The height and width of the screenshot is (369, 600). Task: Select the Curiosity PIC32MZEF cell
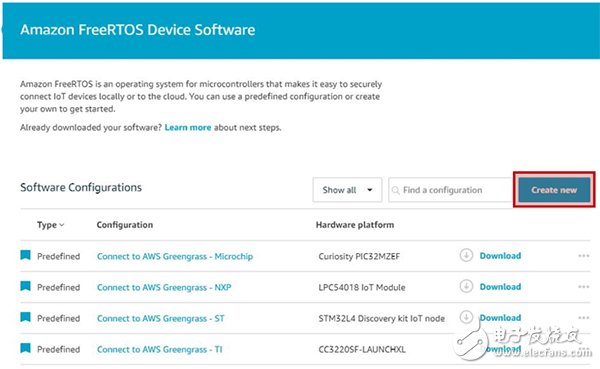point(359,256)
